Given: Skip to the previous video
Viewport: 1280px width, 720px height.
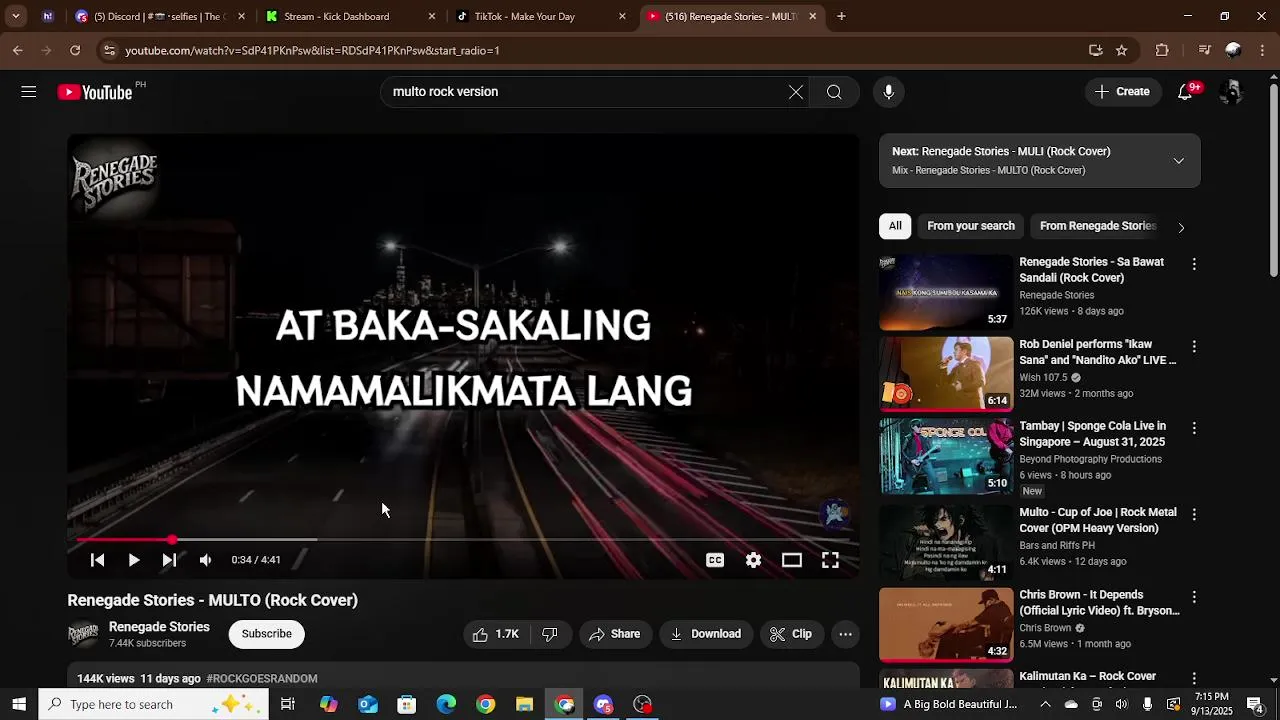Looking at the screenshot, I should click(97, 560).
